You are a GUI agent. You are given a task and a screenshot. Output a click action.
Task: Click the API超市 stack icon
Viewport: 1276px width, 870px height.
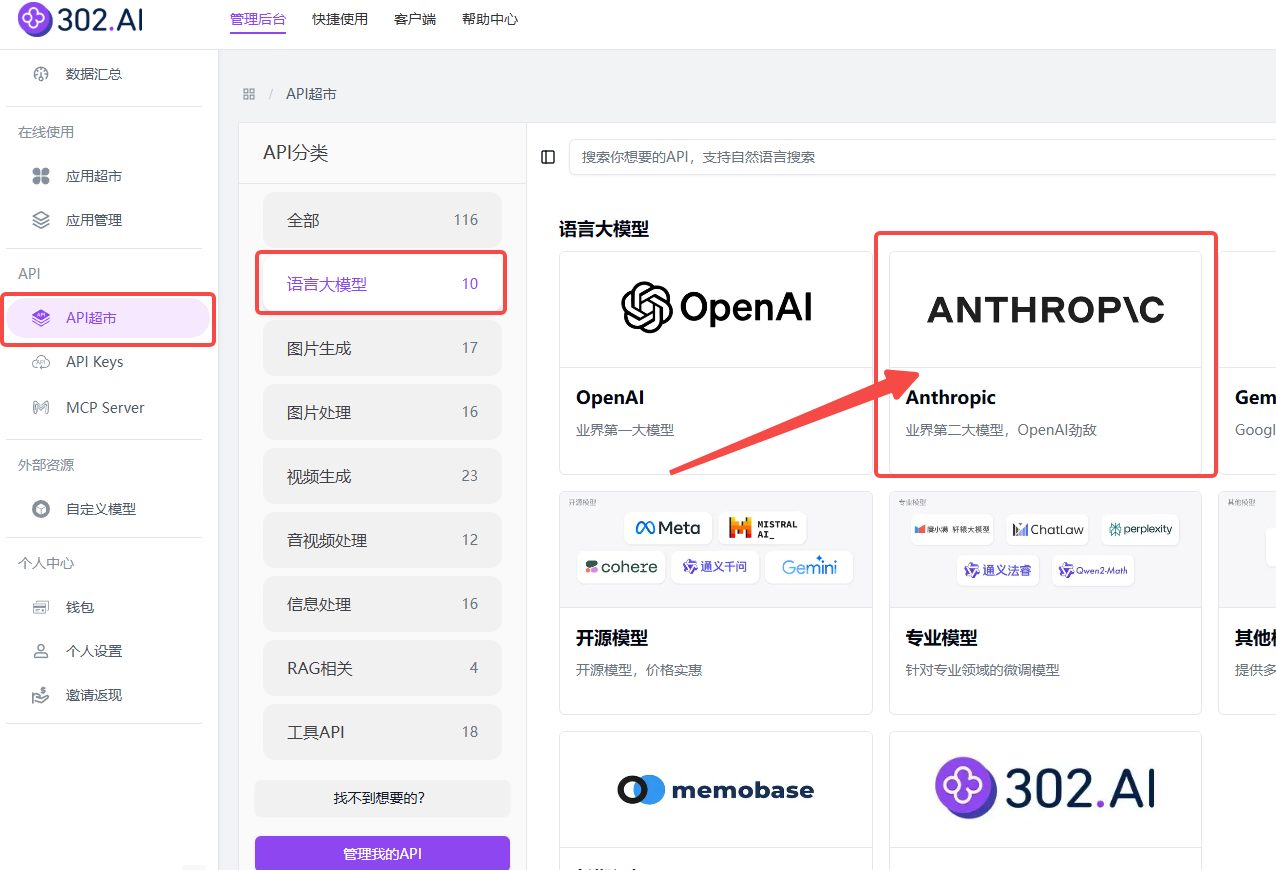tap(41, 318)
